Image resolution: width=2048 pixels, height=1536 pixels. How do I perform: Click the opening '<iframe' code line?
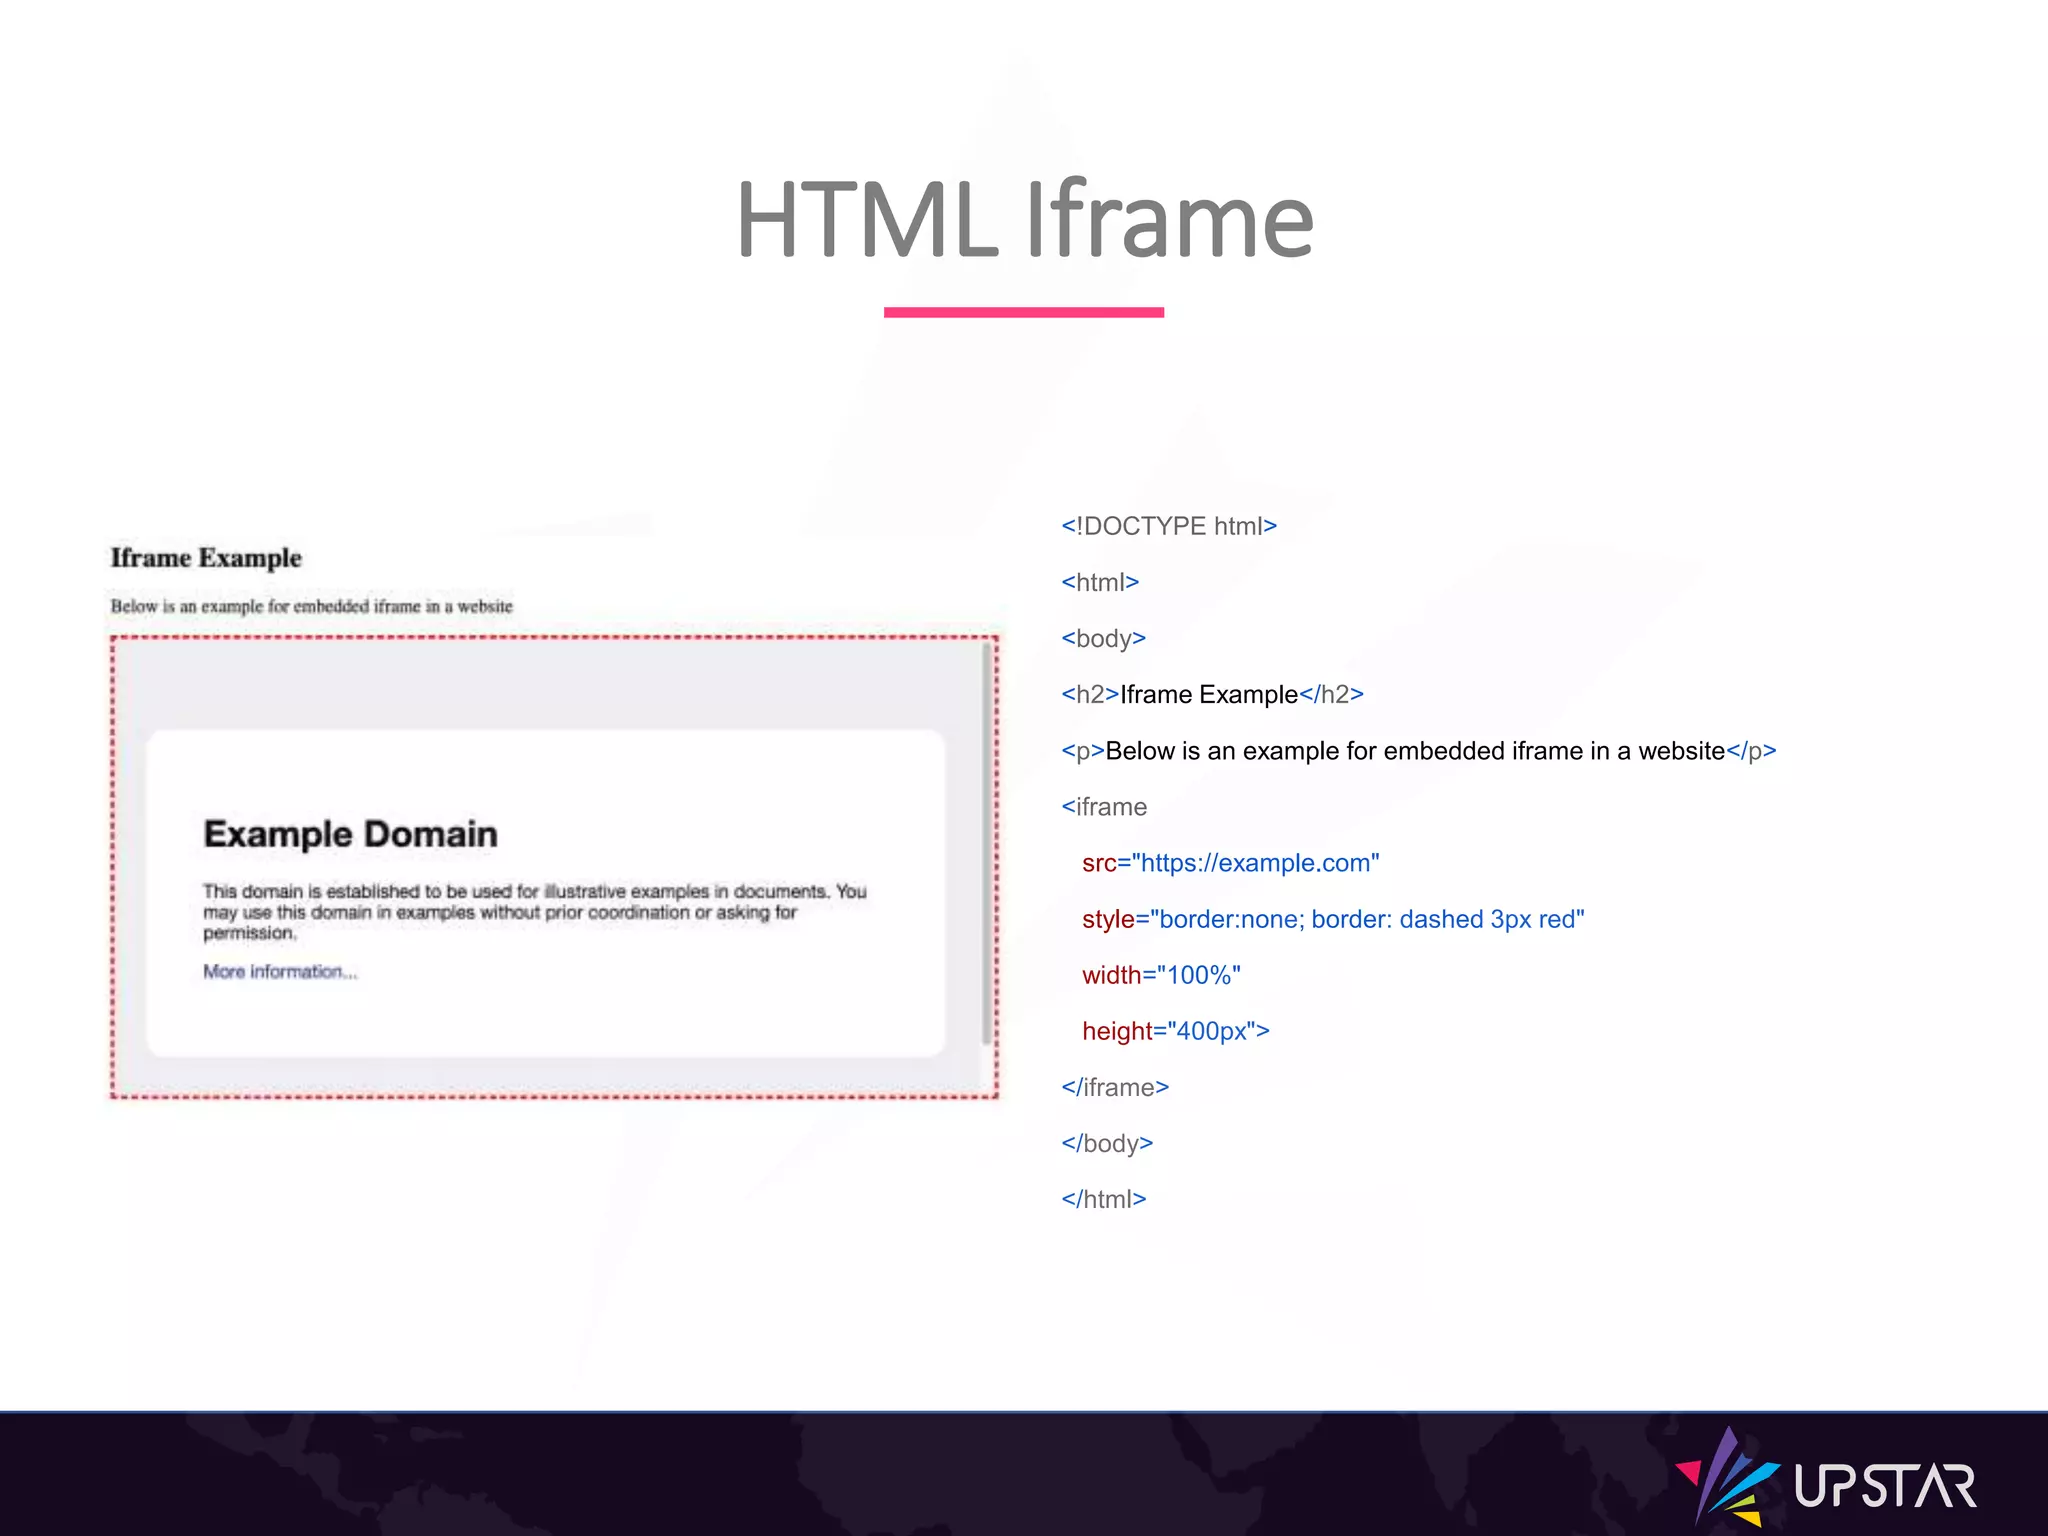pyautogui.click(x=1104, y=807)
